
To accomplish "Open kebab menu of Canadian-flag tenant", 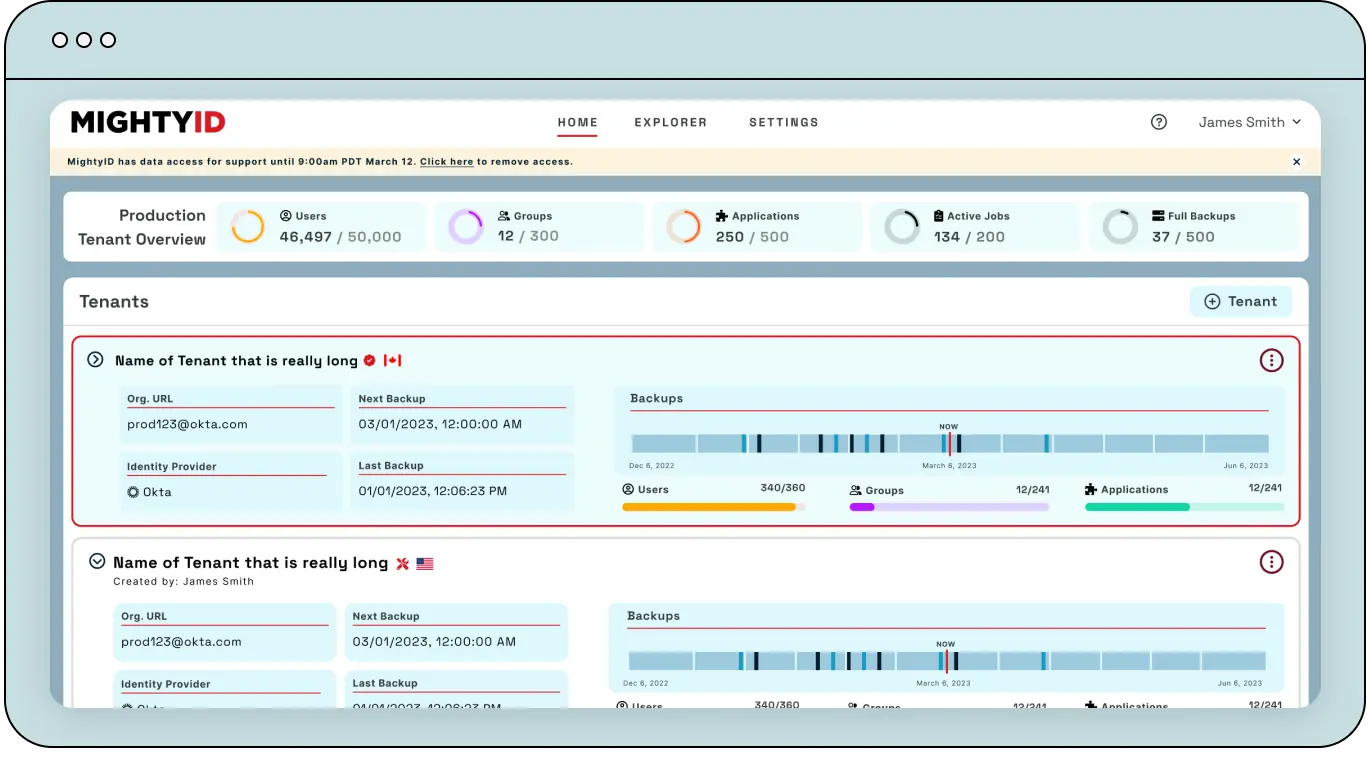I will [x=1271, y=360].
